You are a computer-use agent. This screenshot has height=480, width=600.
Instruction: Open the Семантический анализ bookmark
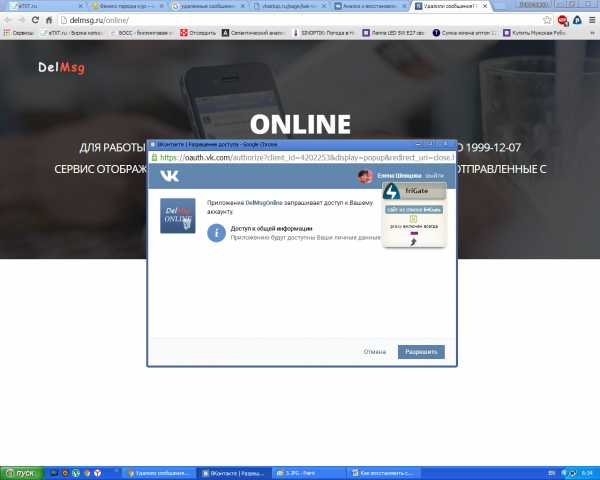(x=253, y=33)
